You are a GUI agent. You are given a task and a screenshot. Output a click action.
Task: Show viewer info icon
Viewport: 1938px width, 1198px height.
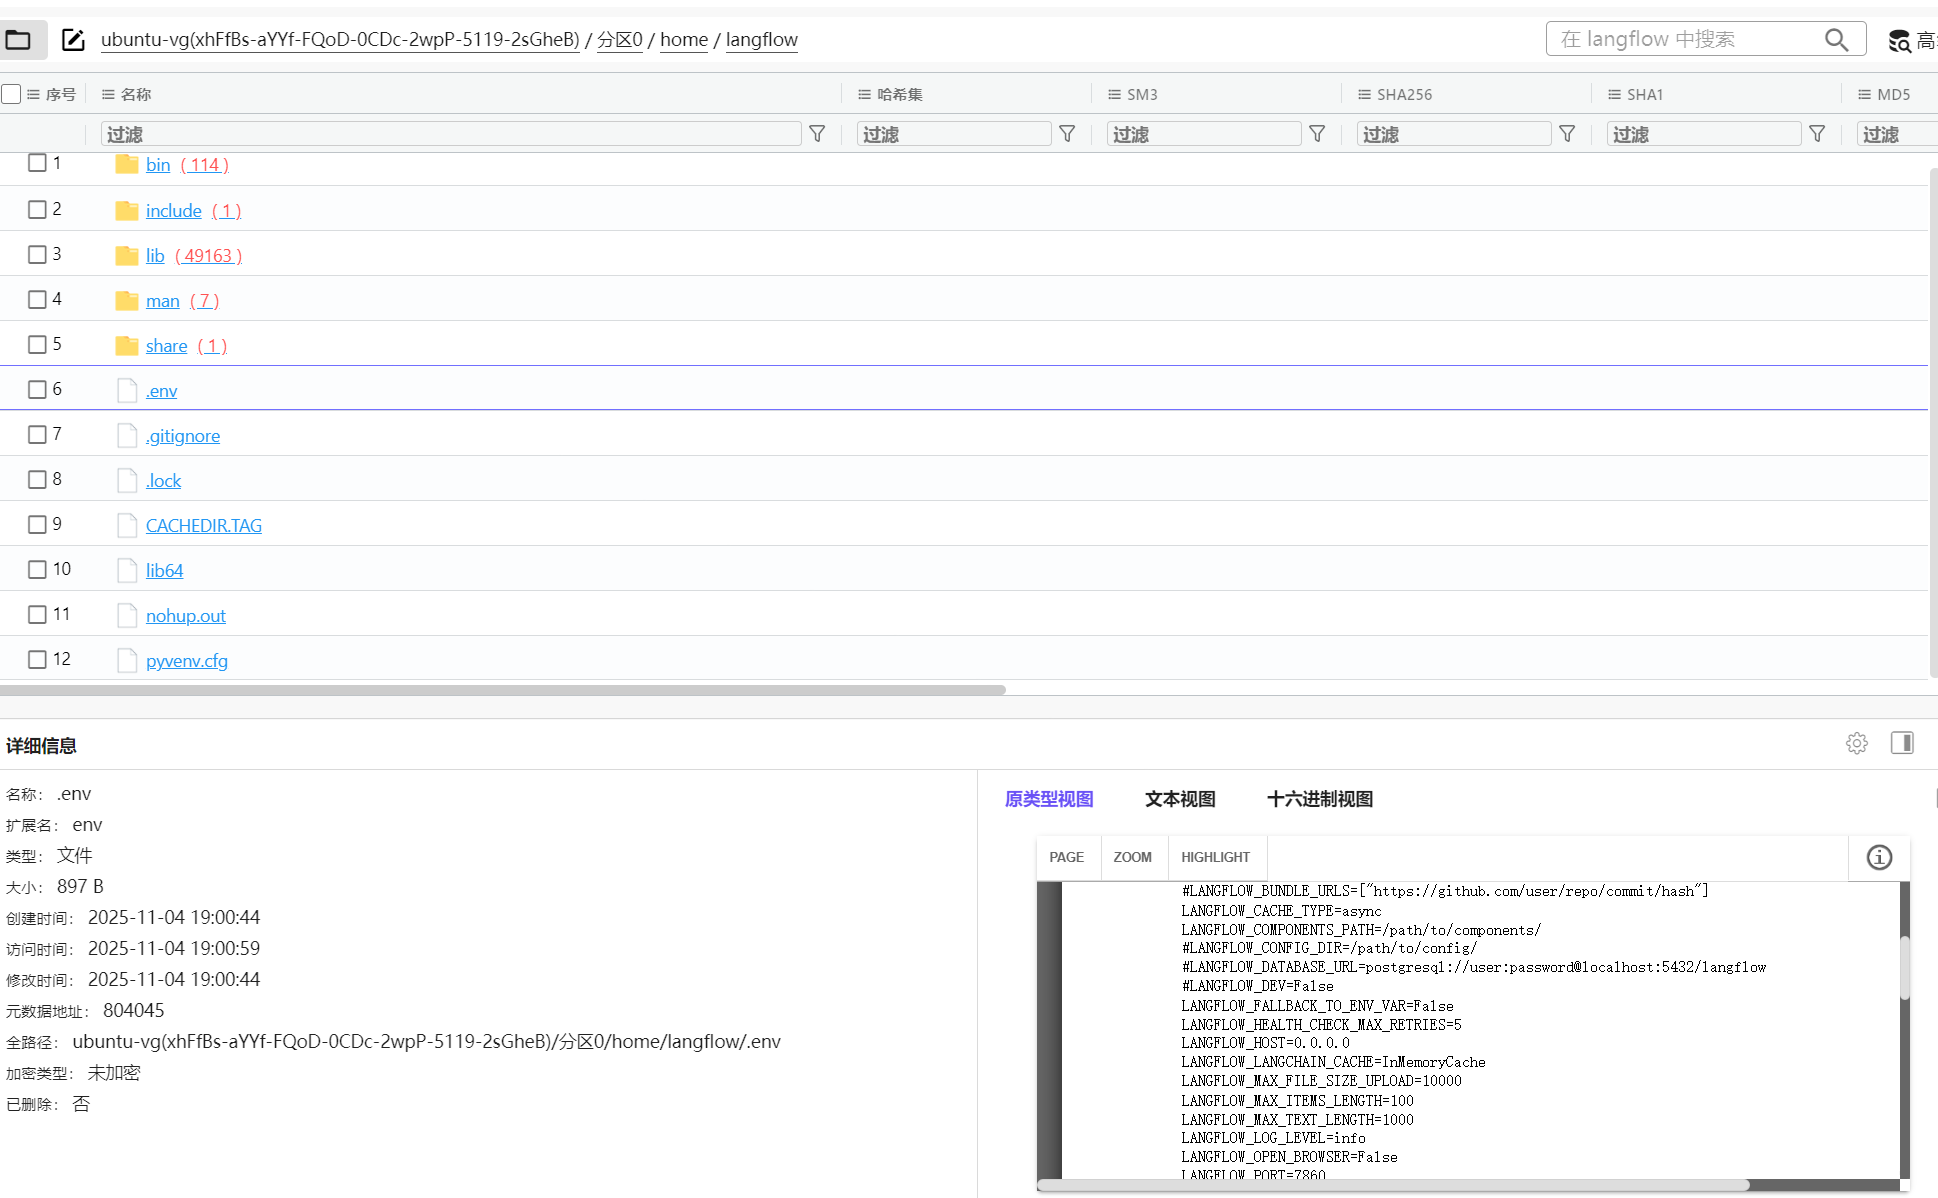[x=1879, y=857]
